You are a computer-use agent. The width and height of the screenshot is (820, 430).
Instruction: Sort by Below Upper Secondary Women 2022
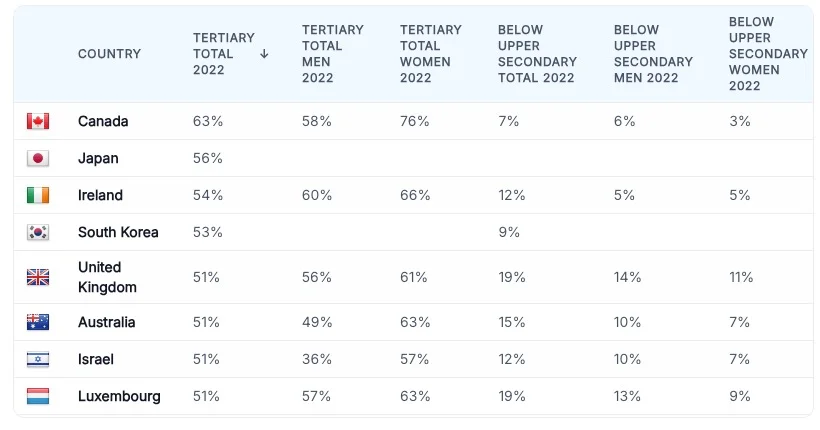coord(767,54)
